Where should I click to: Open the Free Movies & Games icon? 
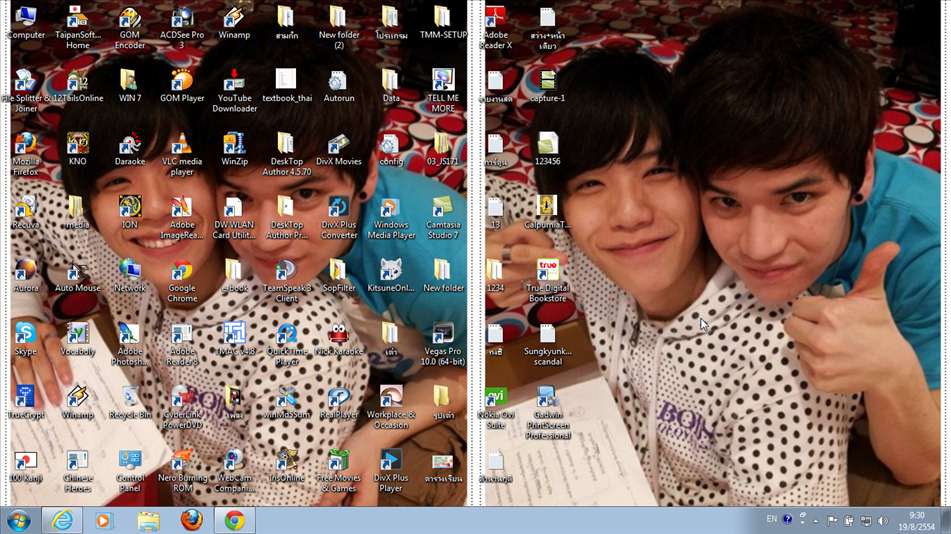click(x=338, y=471)
